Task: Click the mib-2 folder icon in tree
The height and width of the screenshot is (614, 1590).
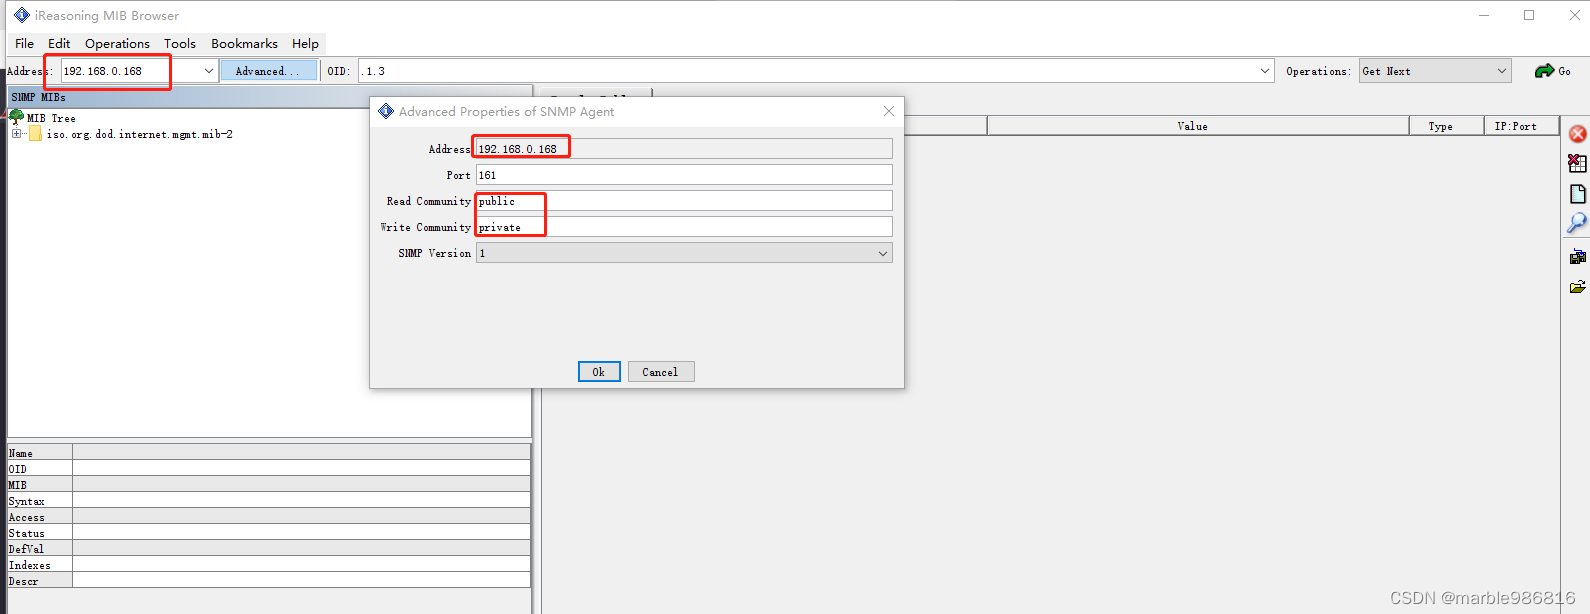Action: (x=36, y=134)
